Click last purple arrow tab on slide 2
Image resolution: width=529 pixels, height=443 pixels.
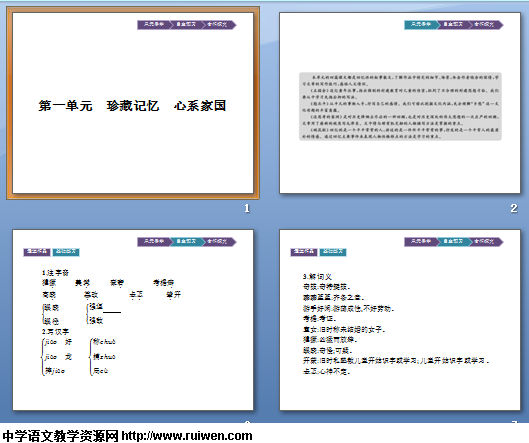[486, 25]
